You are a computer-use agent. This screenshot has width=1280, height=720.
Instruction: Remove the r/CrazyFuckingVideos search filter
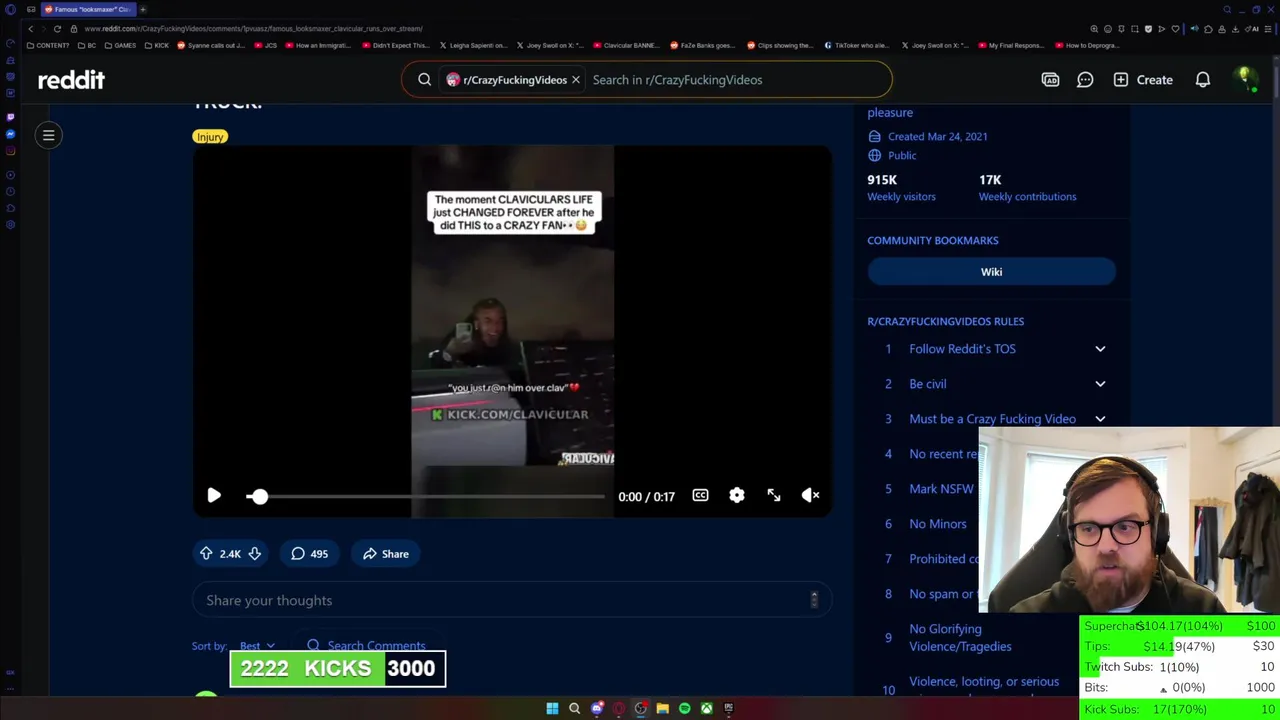coord(576,80)
